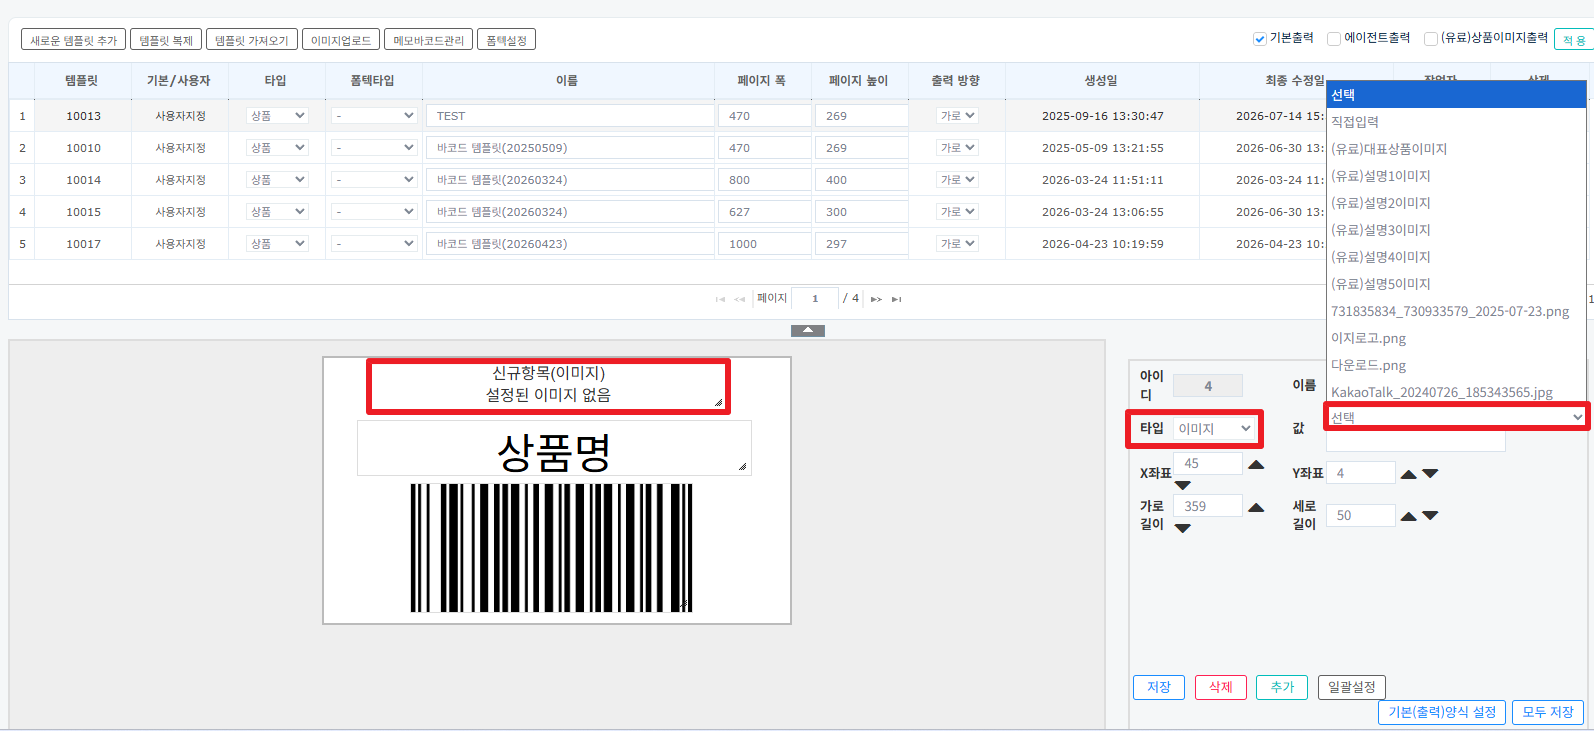The width and height of the screenshot is (1594, 731).
Task: Enable the 에이전트출력 checkbox
Action: (1334, 39)
